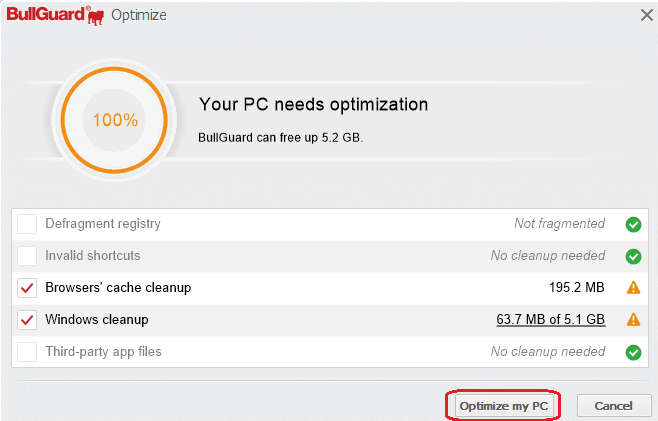Click green check icon in Defragment registry row

pos(633,224)
